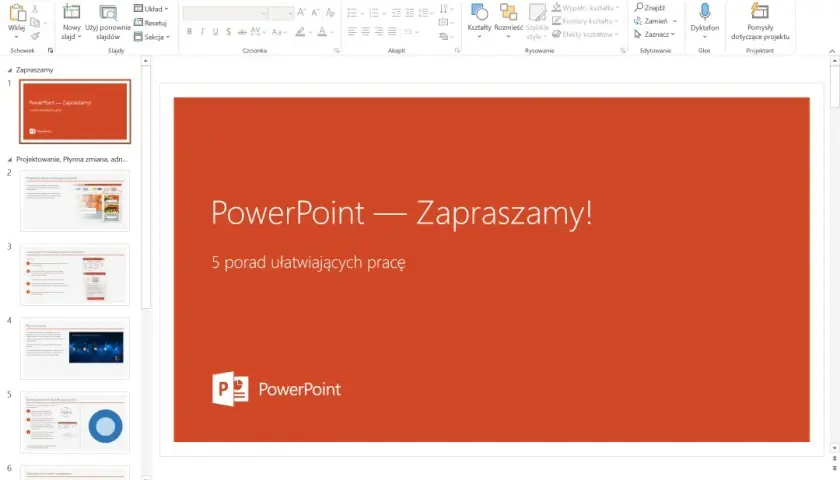Click the columns icon in Akapit group
Screen dimensions: 840x480
[410, 32]
